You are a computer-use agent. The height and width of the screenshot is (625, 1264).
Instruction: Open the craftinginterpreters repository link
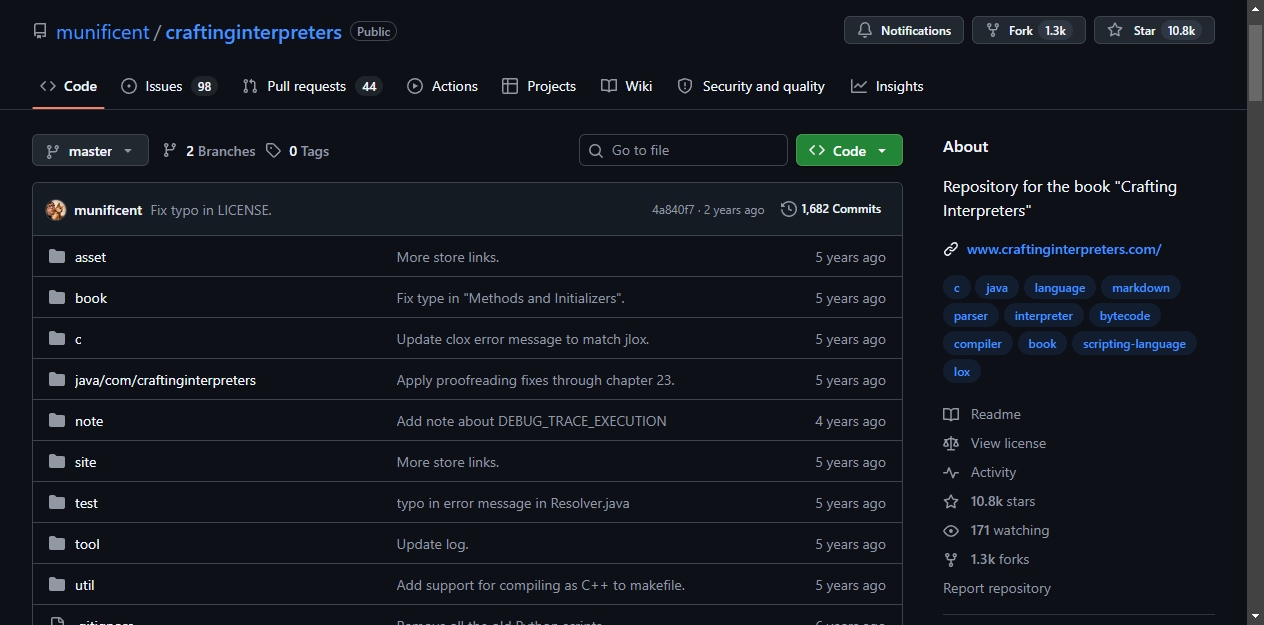point(253,32)
